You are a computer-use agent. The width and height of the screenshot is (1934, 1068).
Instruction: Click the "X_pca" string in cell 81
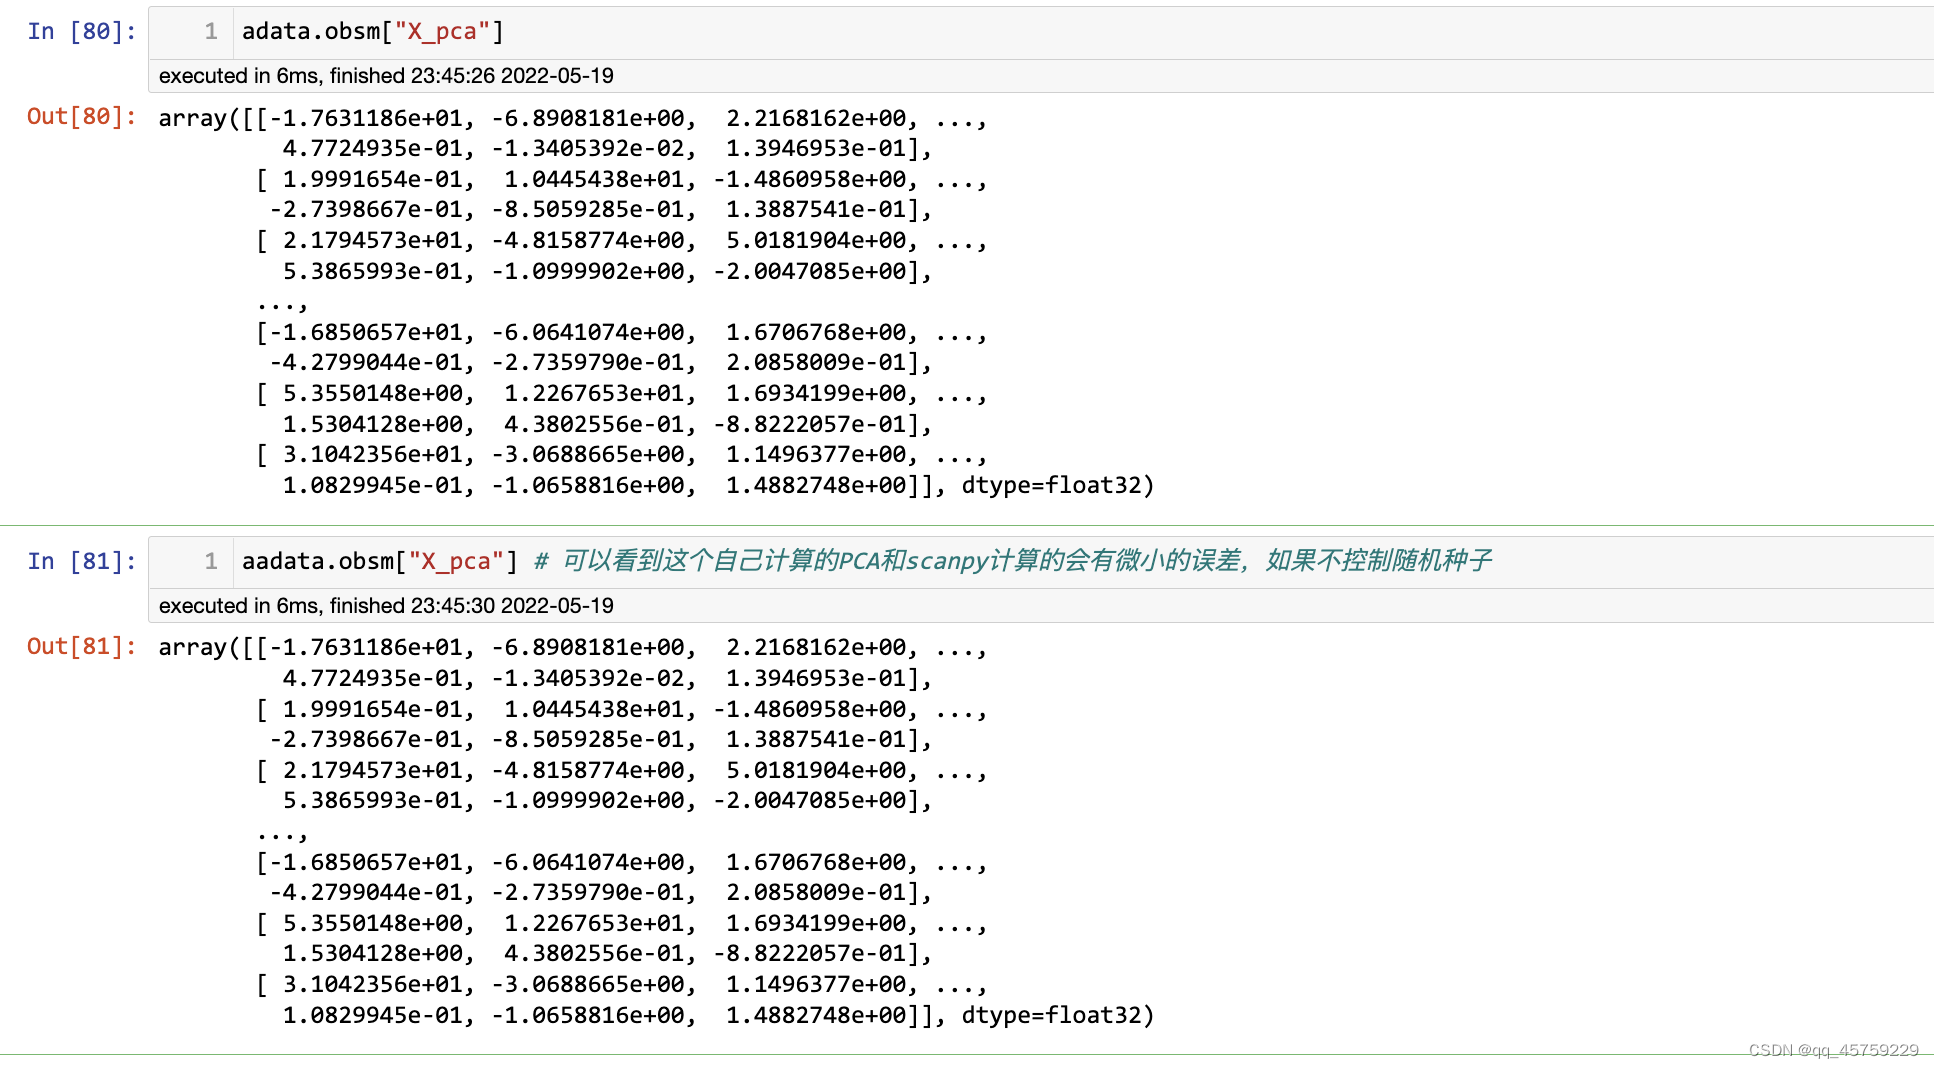point(456,561)
